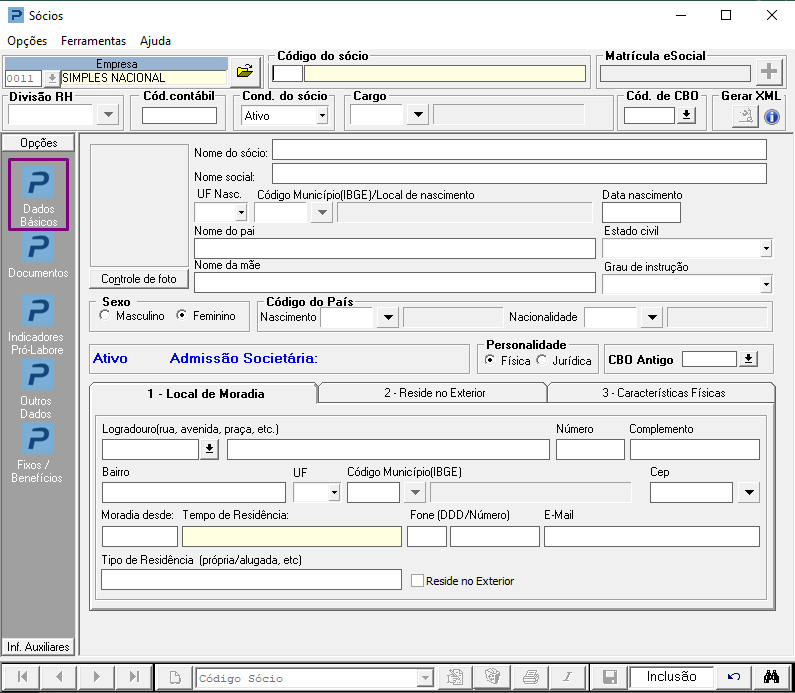Screen dimensions: 795x693
Task: Click the delete trash icon in bottom toolbar
Action: [x=492, y=677]
